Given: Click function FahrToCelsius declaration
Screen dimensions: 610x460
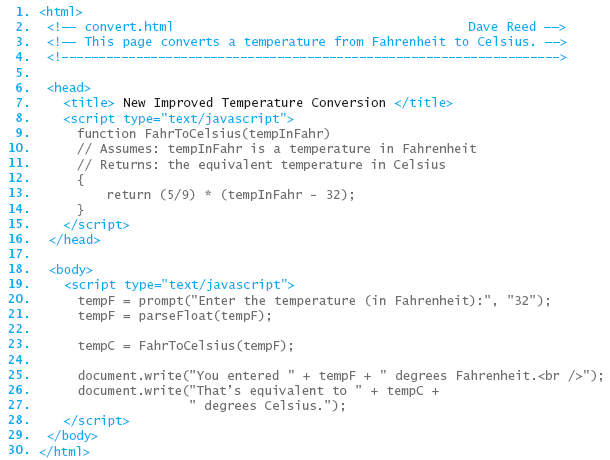Looking at the screenshot, I should 203,134.
